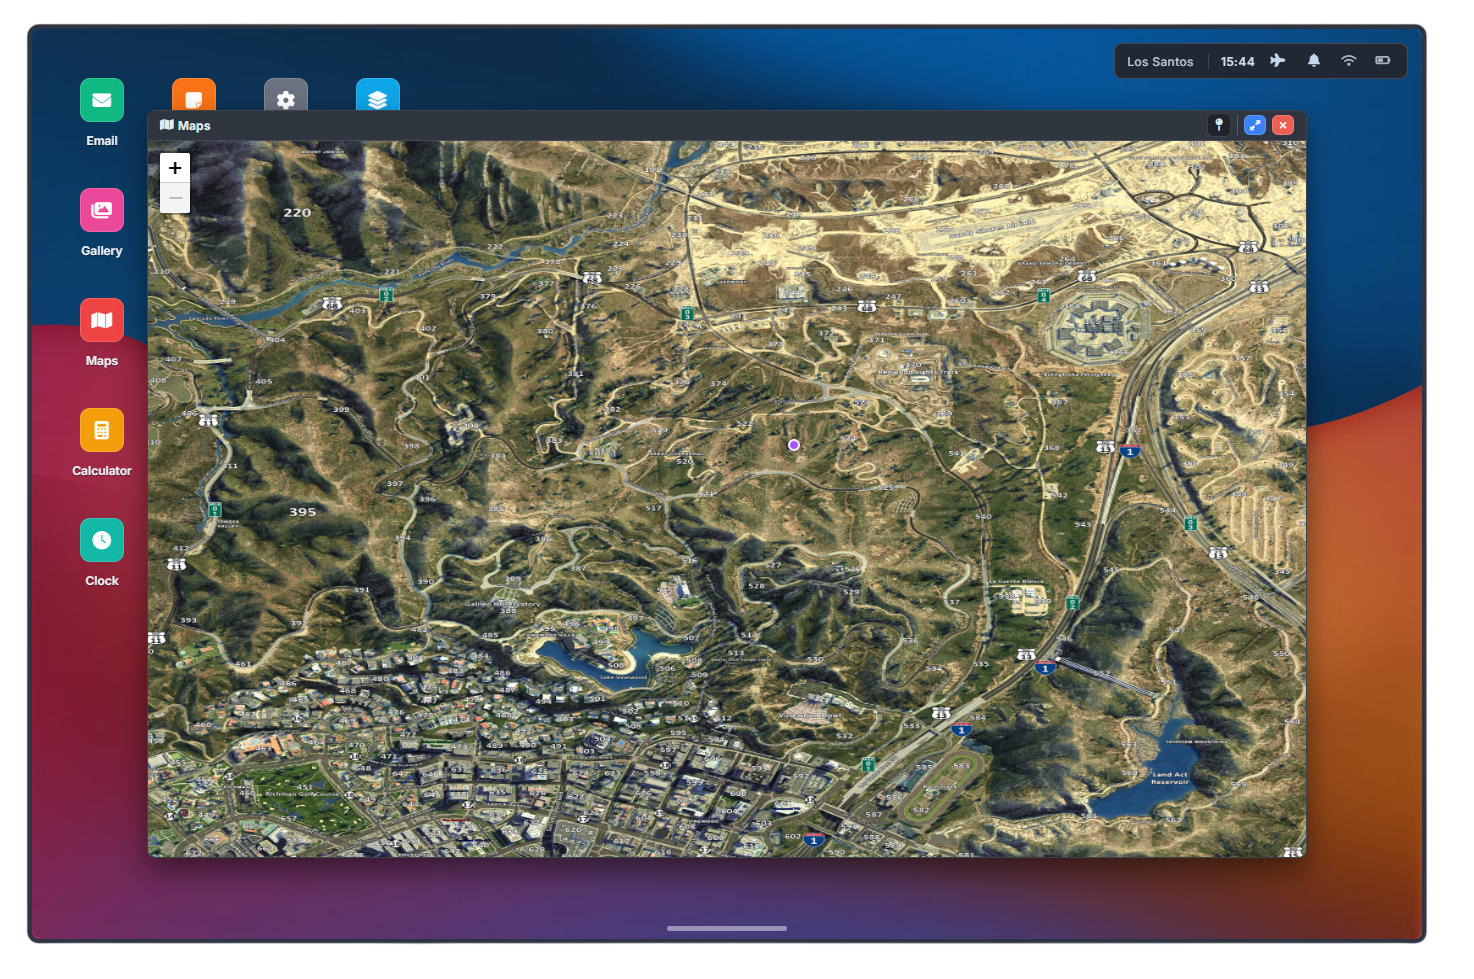Open the Clock desktop app

tap(102, 540)
